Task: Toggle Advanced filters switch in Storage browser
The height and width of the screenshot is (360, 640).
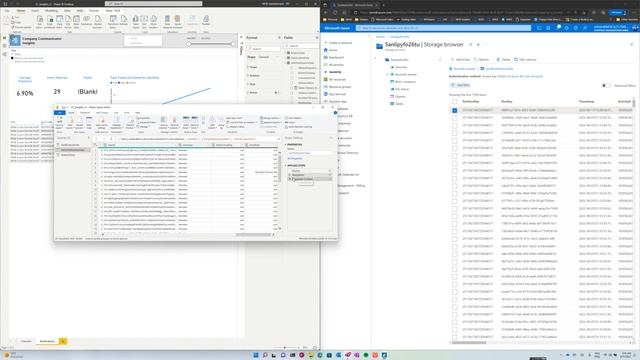Action: [606, 85]
